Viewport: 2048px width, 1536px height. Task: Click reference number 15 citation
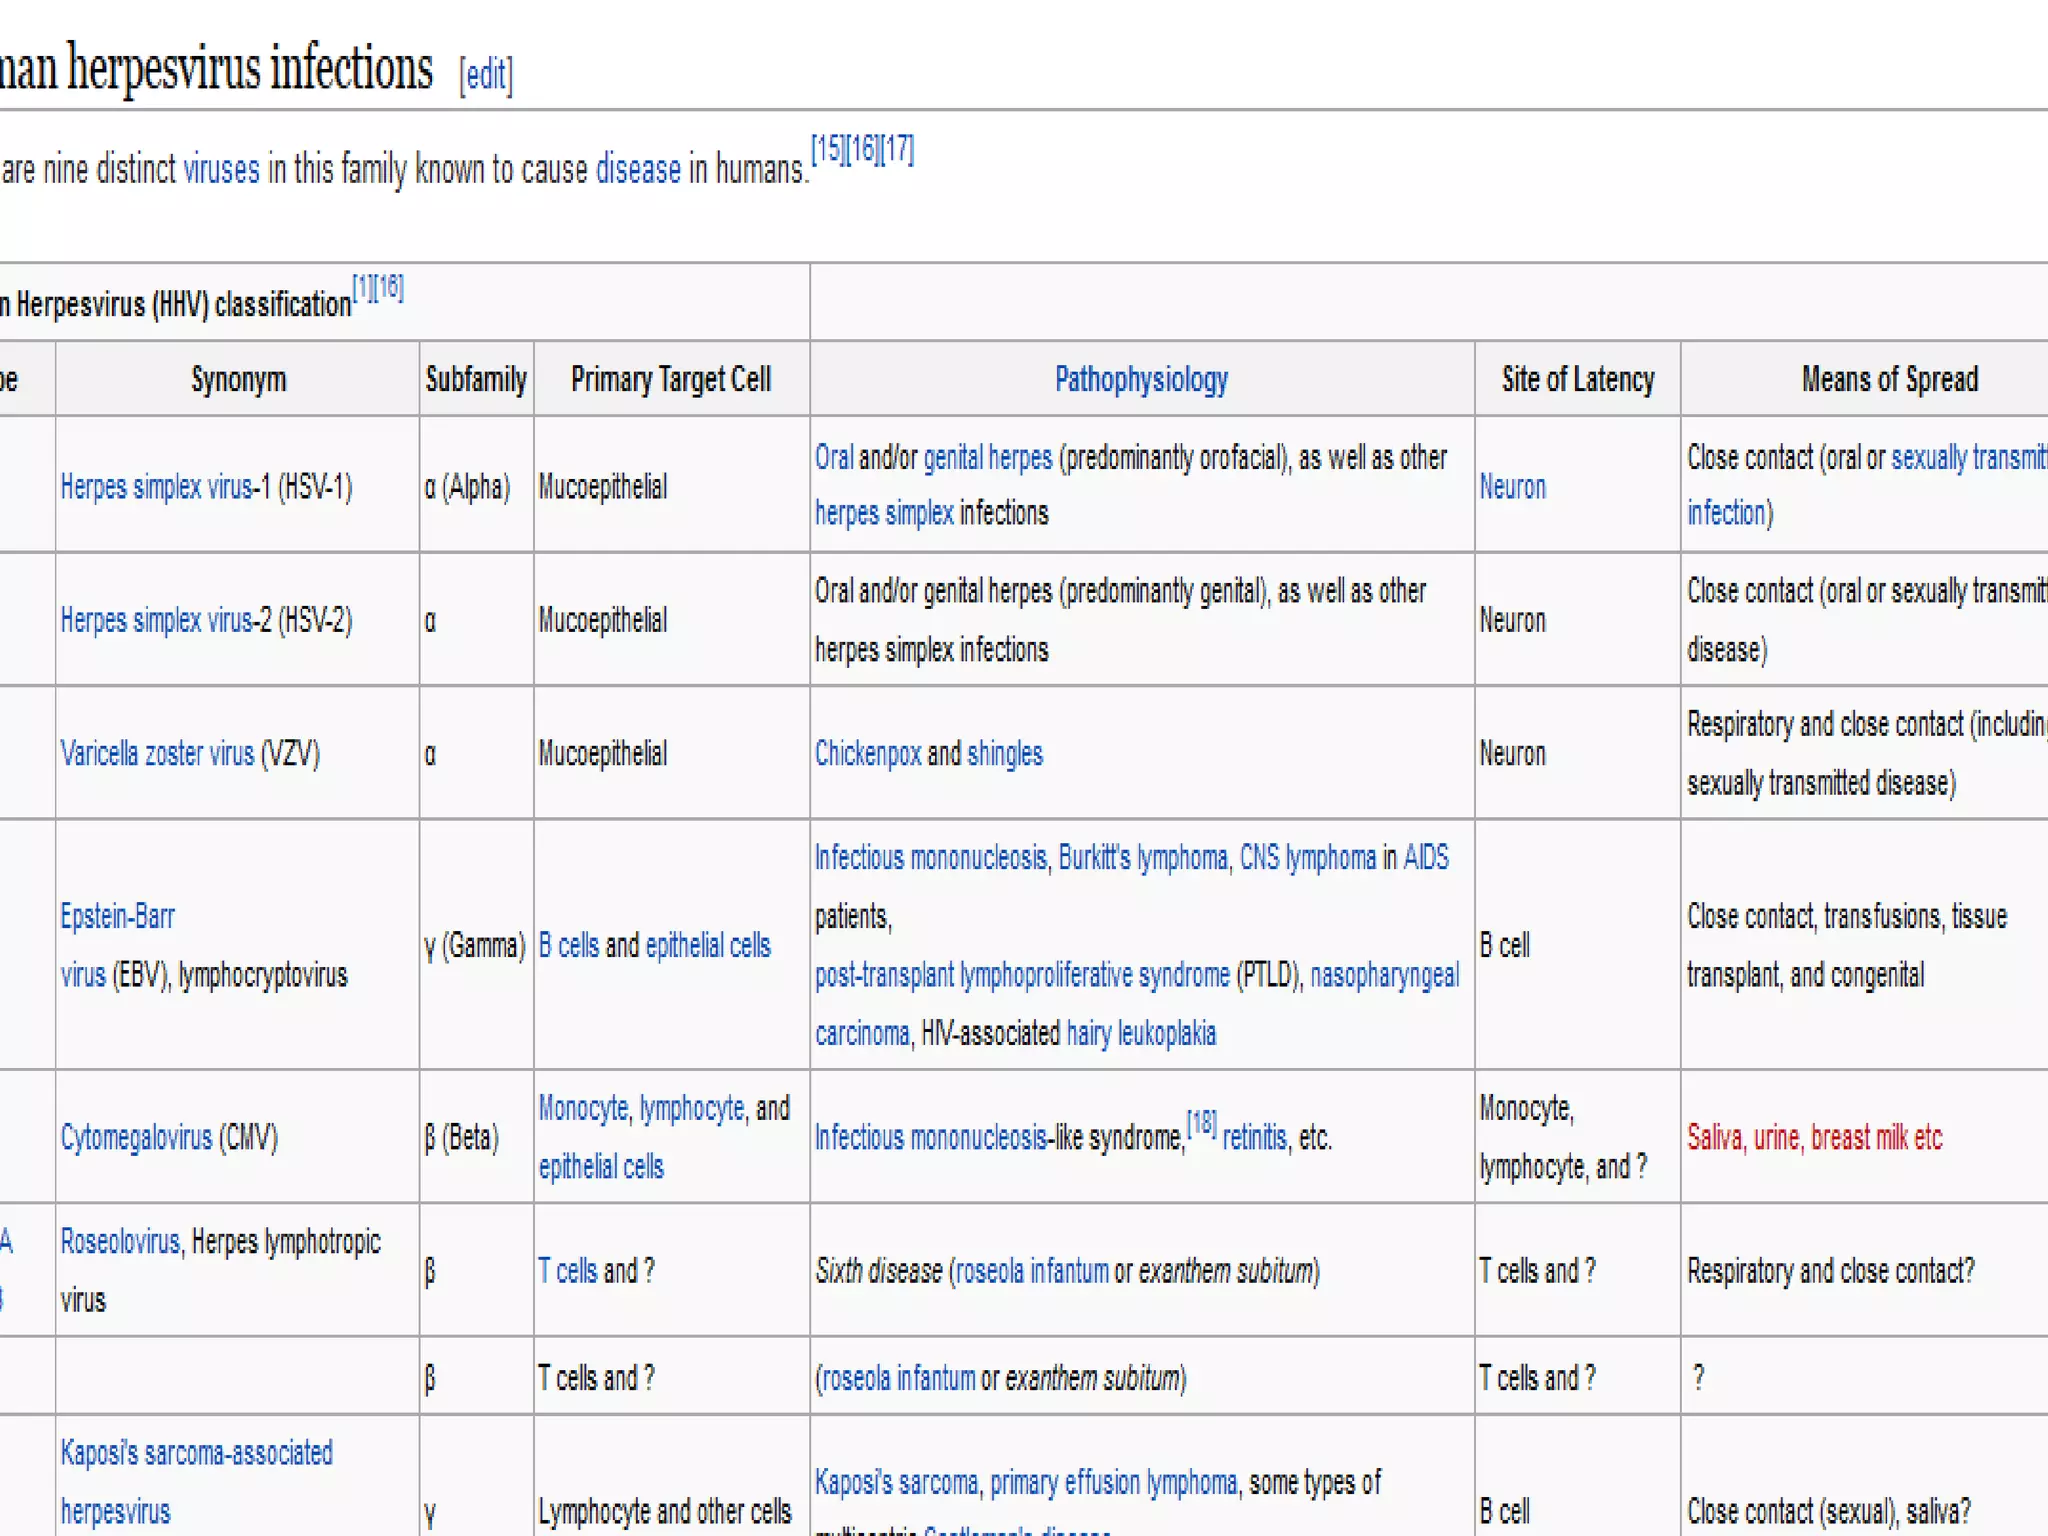point(827,150)
